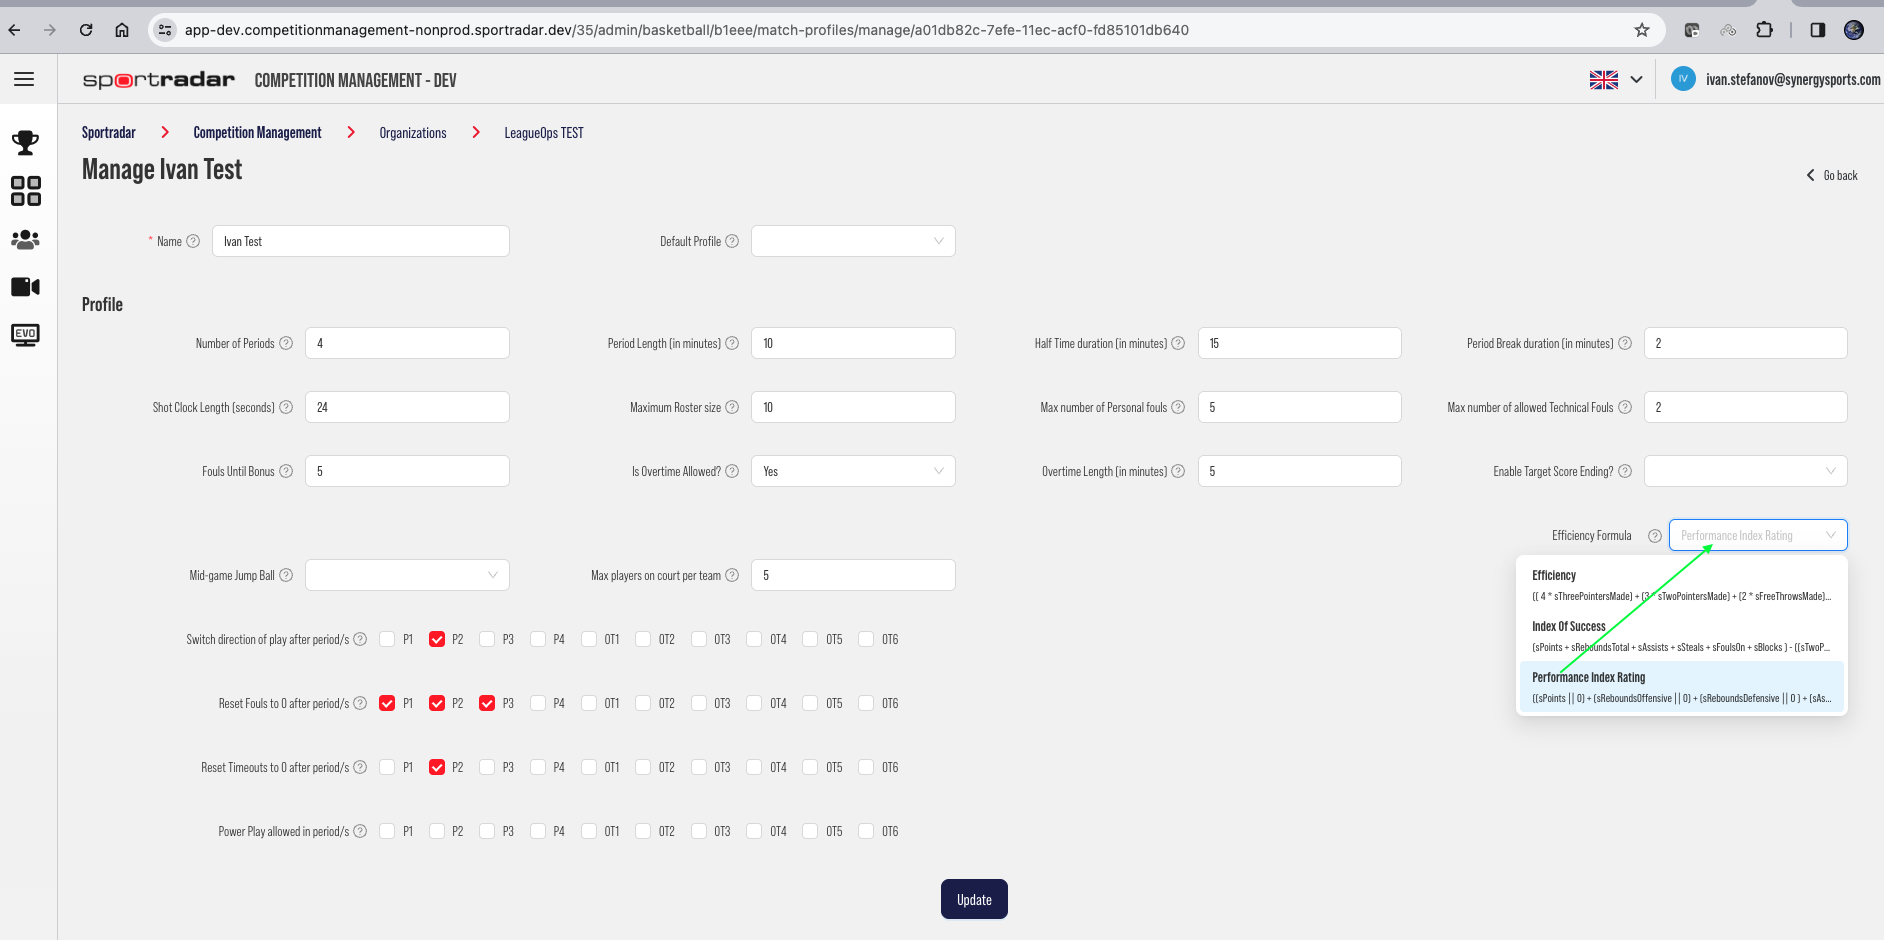Uncheck P2 for Reset Timeouts to 0

point(437,767)
